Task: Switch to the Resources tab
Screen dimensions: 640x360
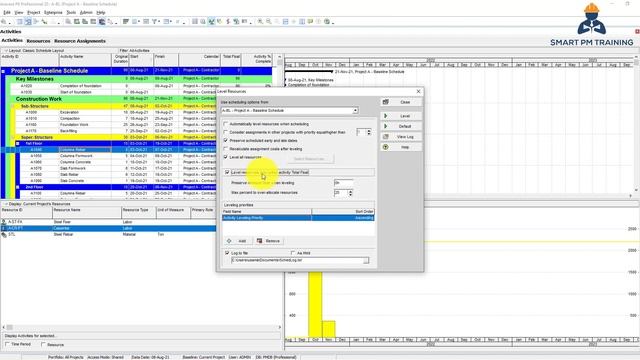Action: click(38, 41)
